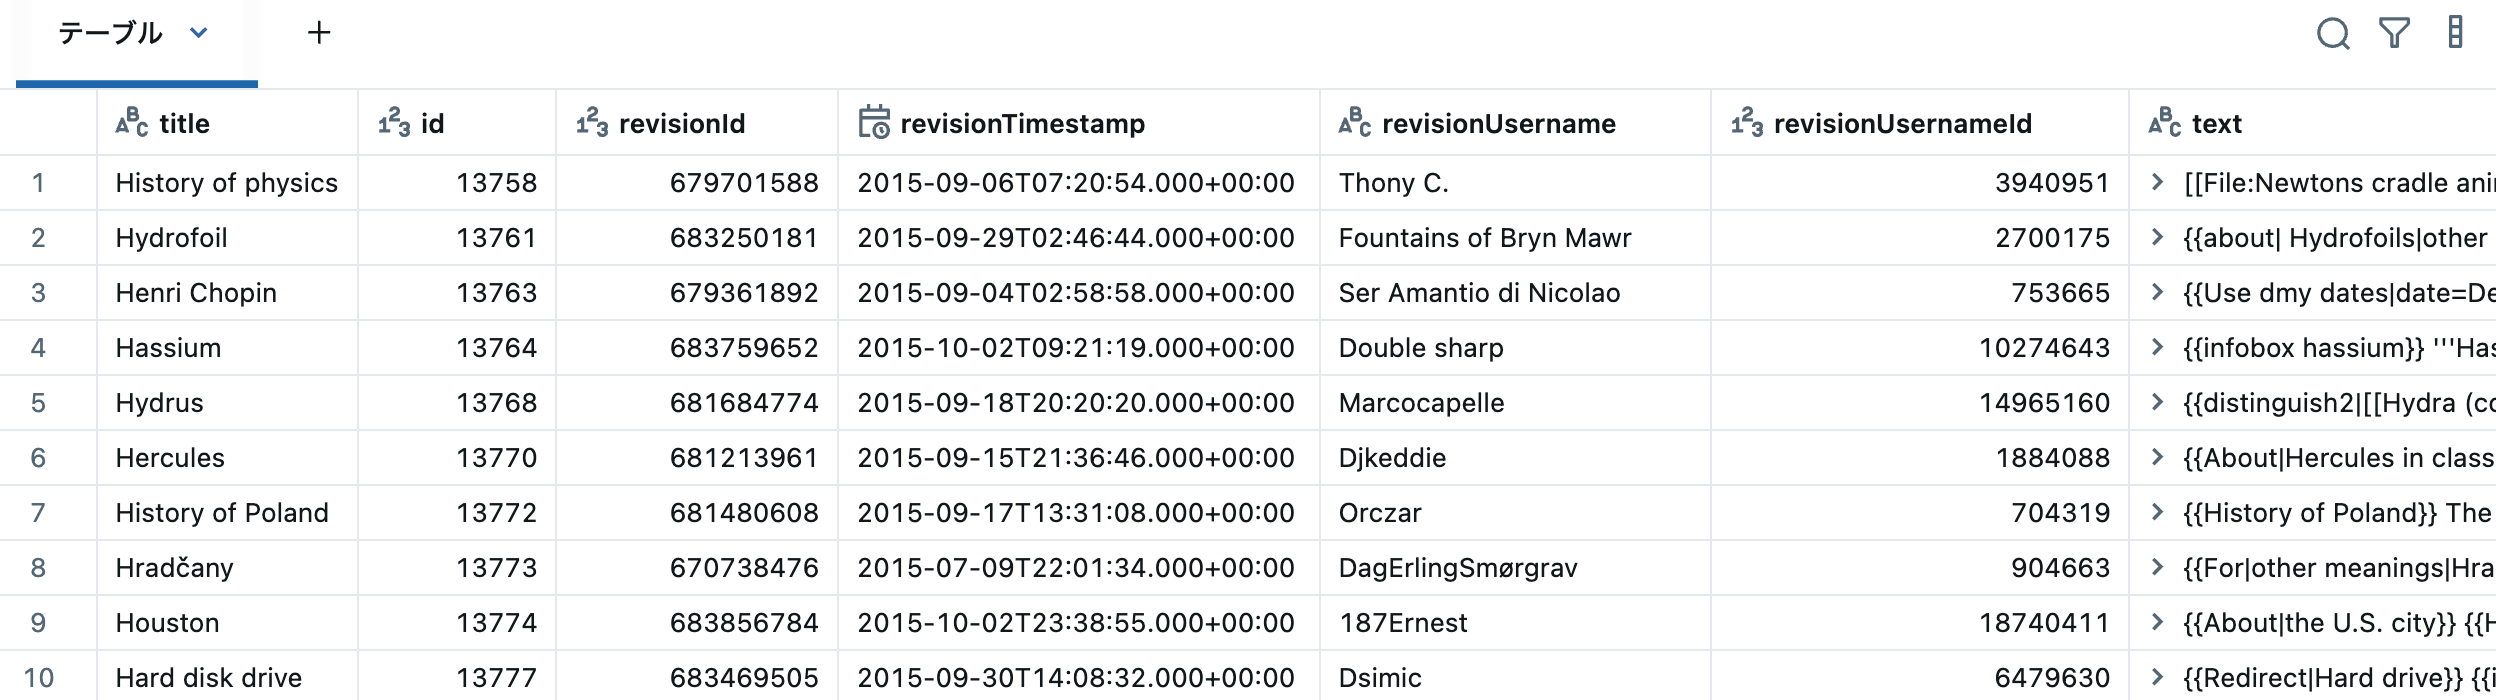Select the History of Poland title cell

click(x=227, y=513)
